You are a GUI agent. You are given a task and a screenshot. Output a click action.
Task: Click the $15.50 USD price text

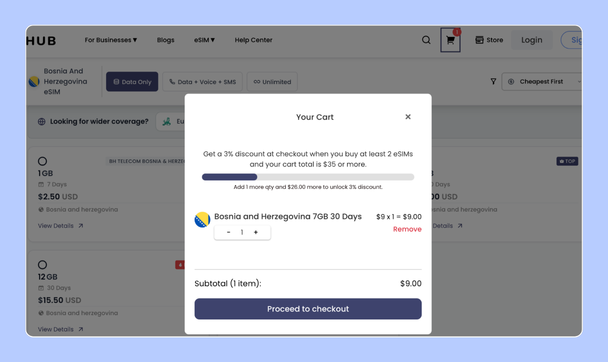point(59,300)
